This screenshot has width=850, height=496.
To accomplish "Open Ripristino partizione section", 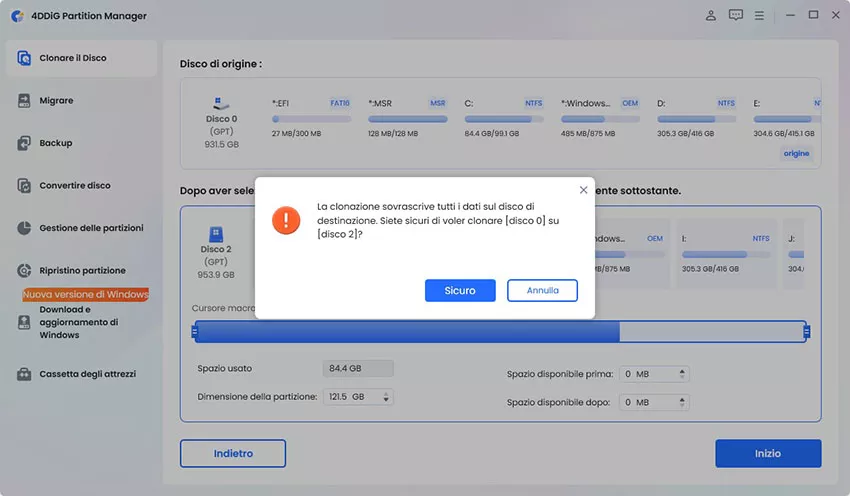I will 81,270.
